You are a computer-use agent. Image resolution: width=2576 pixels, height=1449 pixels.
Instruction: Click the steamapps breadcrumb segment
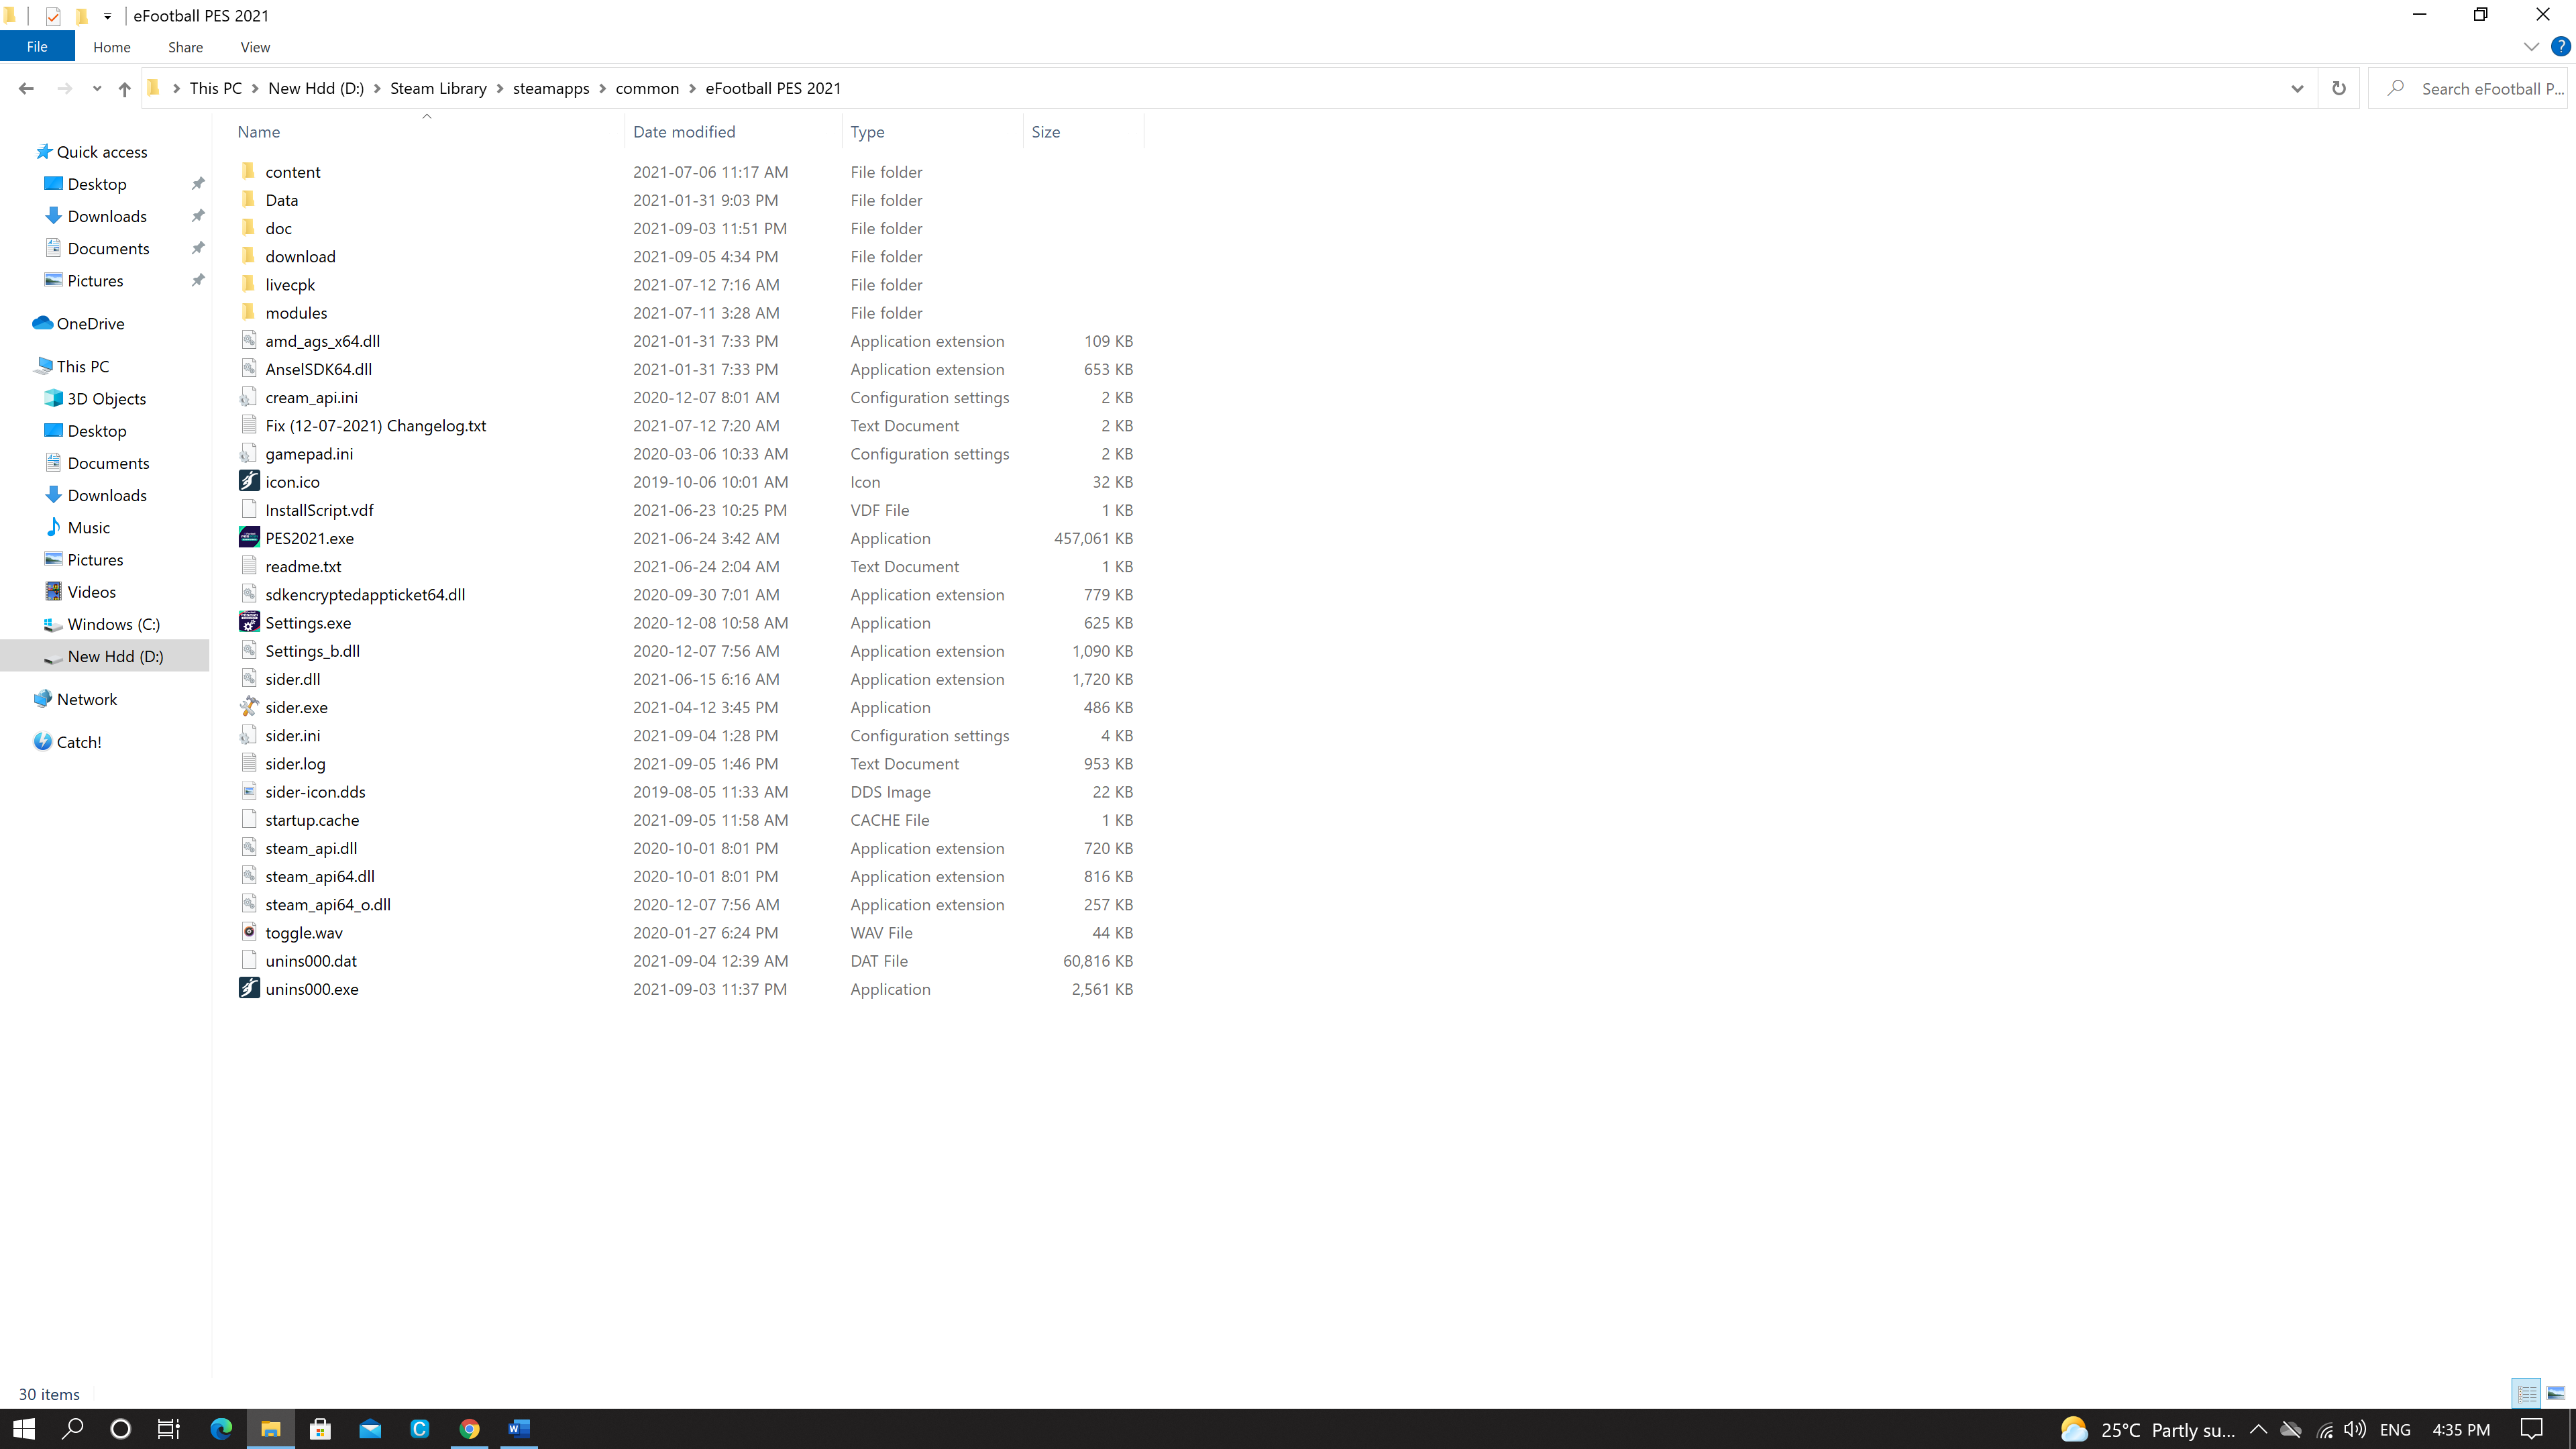pyautogui.click(x=551, y=88)
